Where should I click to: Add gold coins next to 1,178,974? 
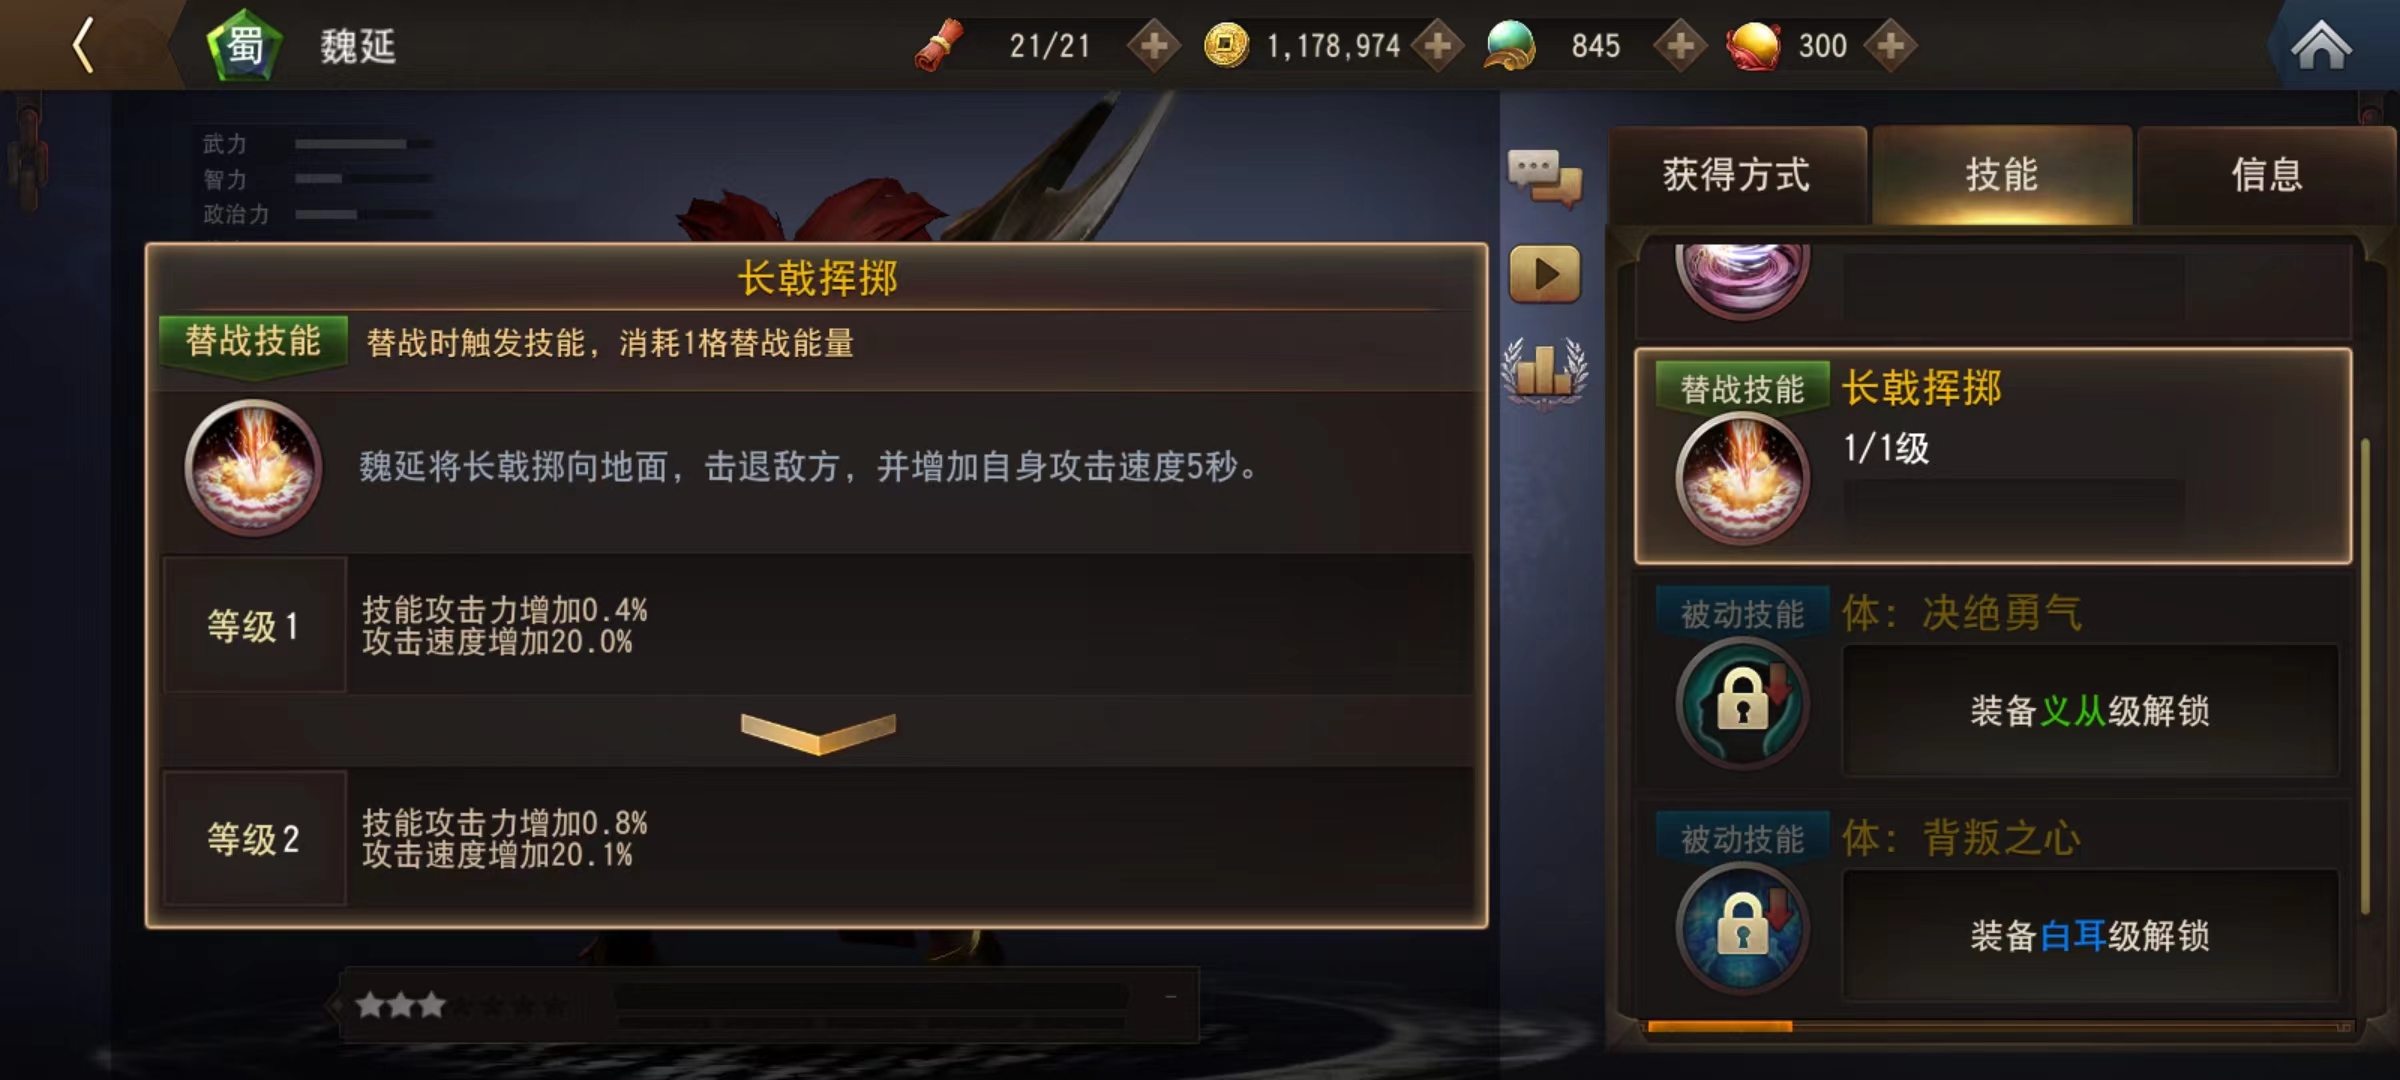[1438, 45]
